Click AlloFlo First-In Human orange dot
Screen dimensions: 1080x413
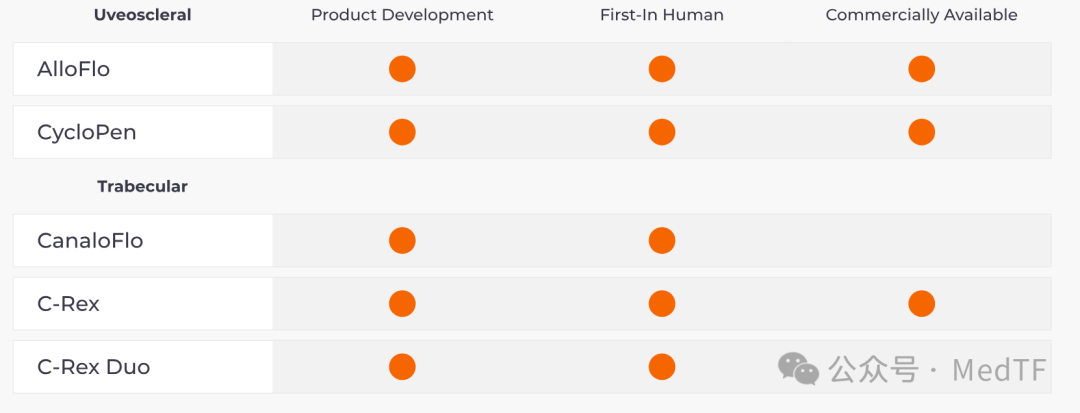662,69
